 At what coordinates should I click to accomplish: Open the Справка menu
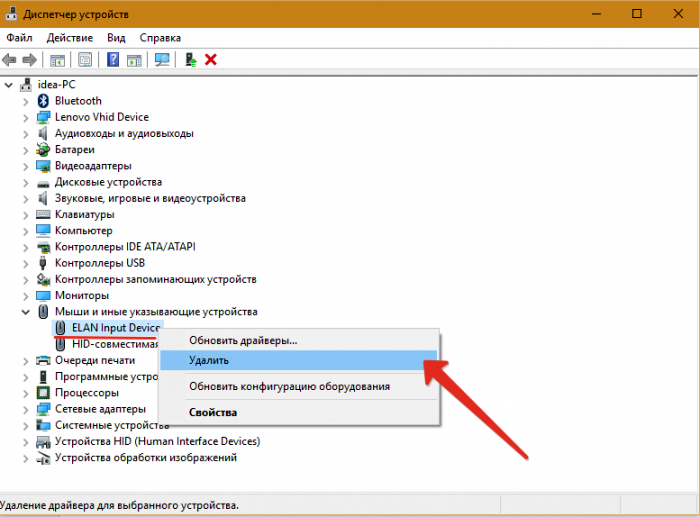[x=160, y=38]
